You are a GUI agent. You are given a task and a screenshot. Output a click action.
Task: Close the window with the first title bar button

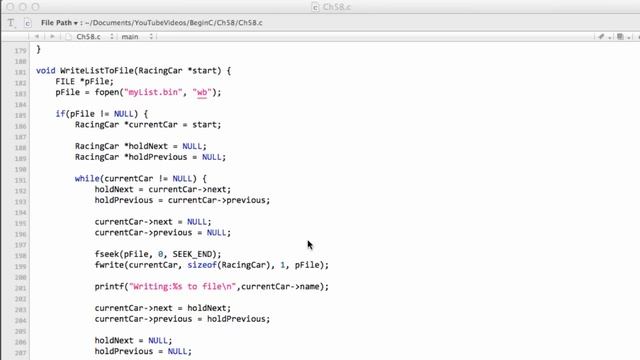coord(11,7)
